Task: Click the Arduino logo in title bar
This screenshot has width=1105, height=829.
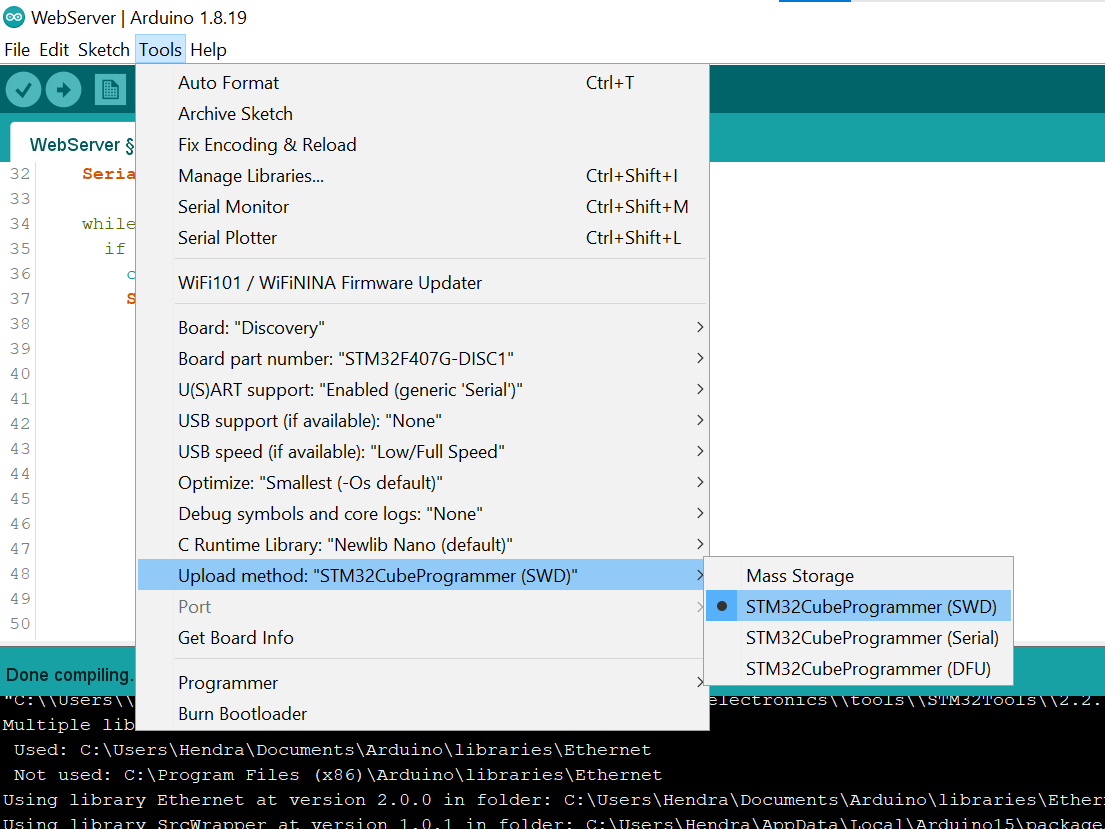Action: pyautogui.click(x=14, y=18)
